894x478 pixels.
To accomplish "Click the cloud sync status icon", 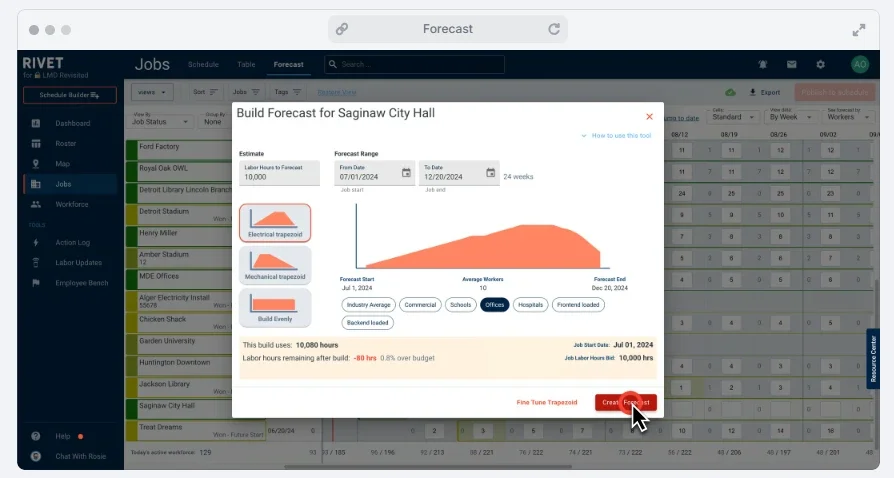I will pyautogui.click(x=730, y=92).
